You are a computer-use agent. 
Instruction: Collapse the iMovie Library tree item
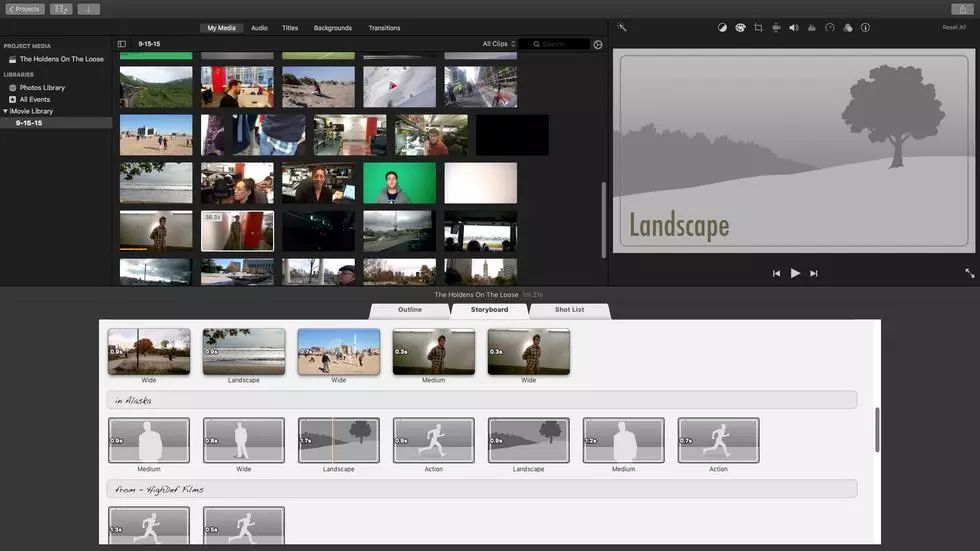click(x=4, y=111)
